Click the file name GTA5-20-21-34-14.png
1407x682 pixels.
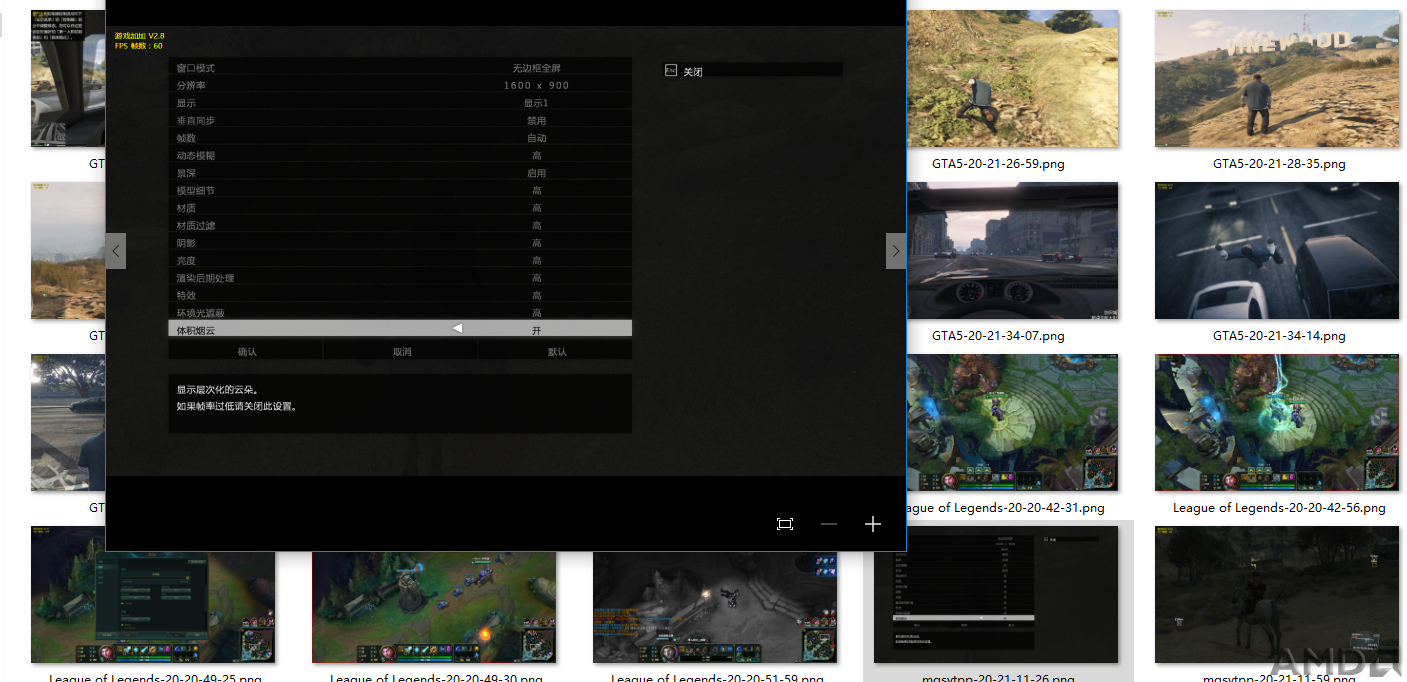pyautogui.click(x=1279, y=336)
